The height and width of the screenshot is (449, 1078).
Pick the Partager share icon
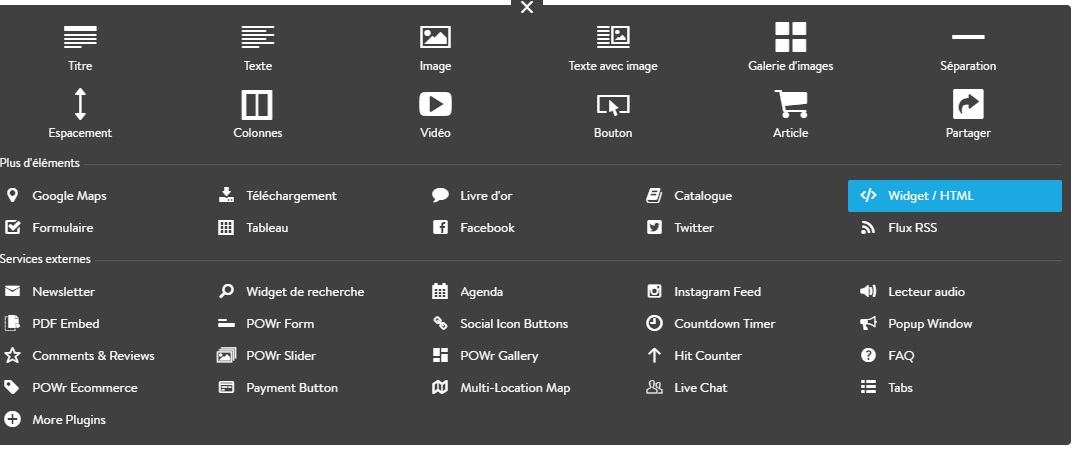[968, 105]
